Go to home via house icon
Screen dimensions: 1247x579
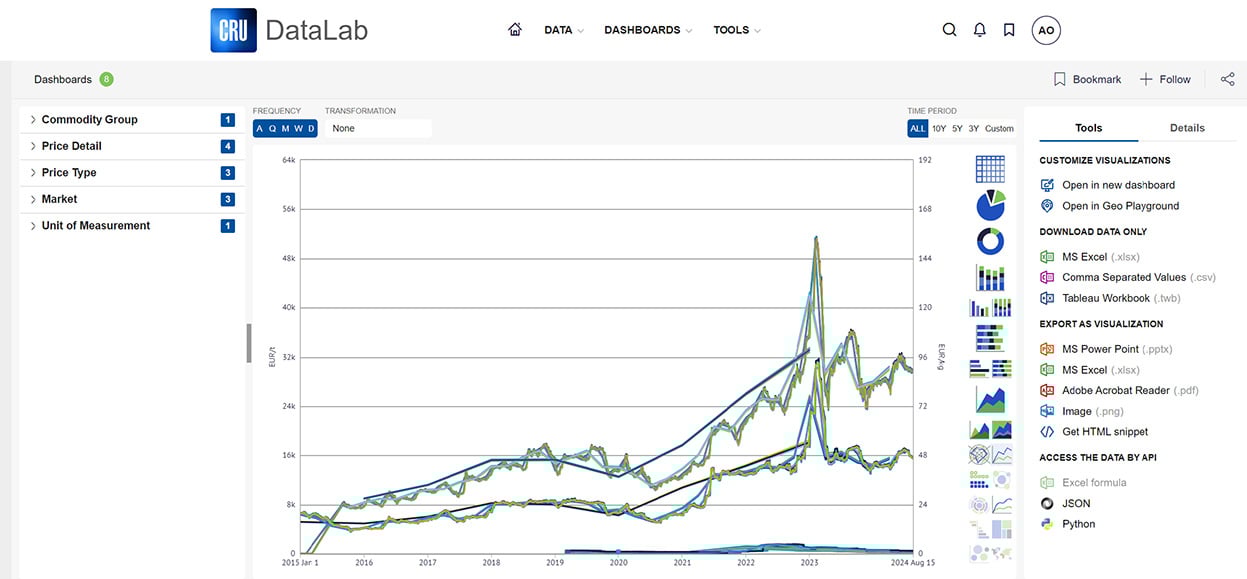[515, 30]
